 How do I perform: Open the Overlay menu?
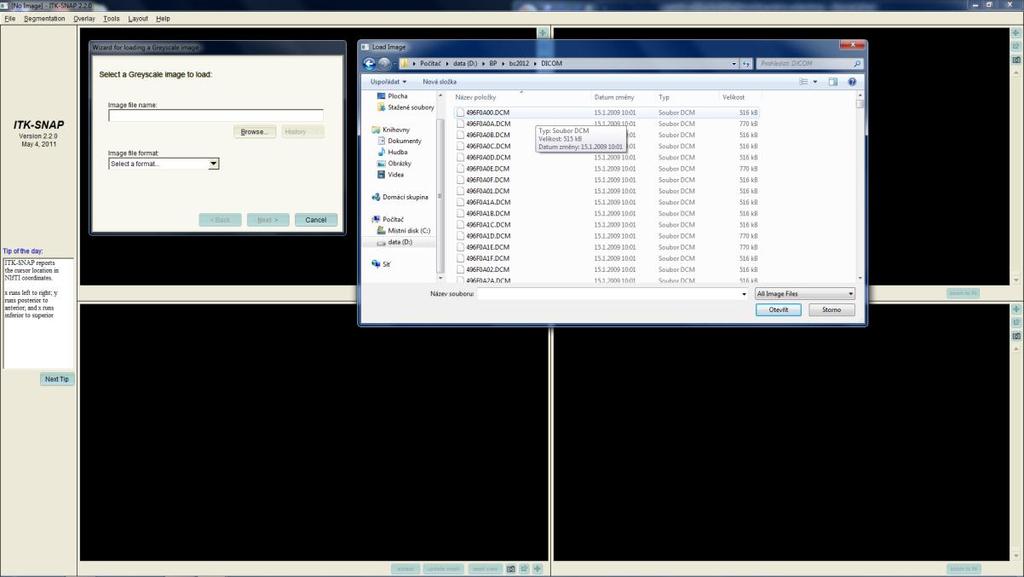(x=84, y=18)
